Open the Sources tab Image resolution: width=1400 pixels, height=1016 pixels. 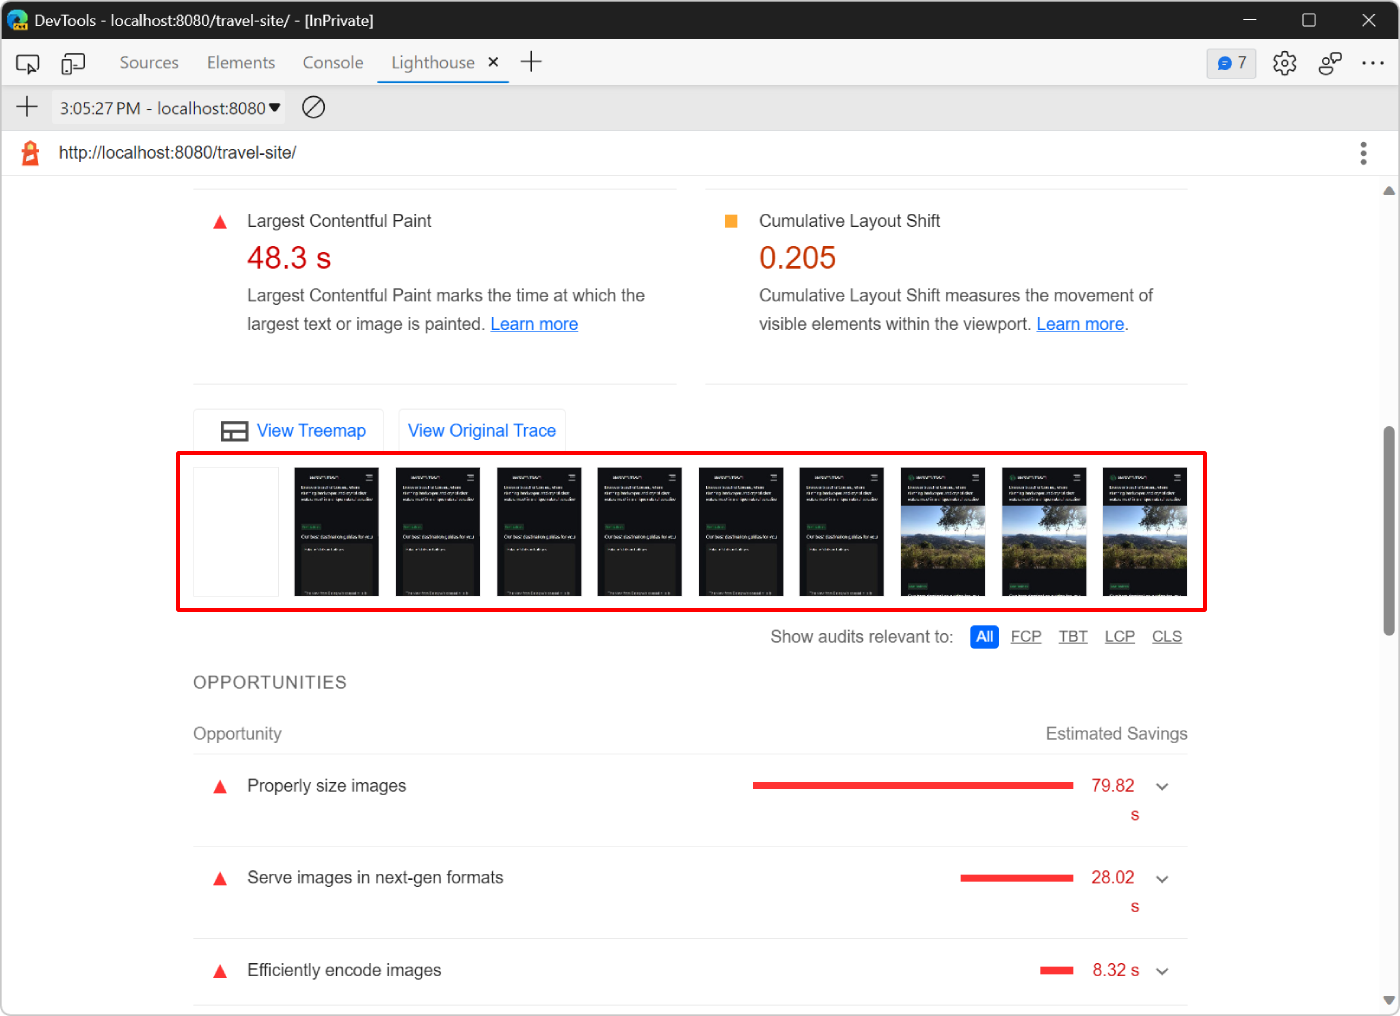[x=148, y=62]
